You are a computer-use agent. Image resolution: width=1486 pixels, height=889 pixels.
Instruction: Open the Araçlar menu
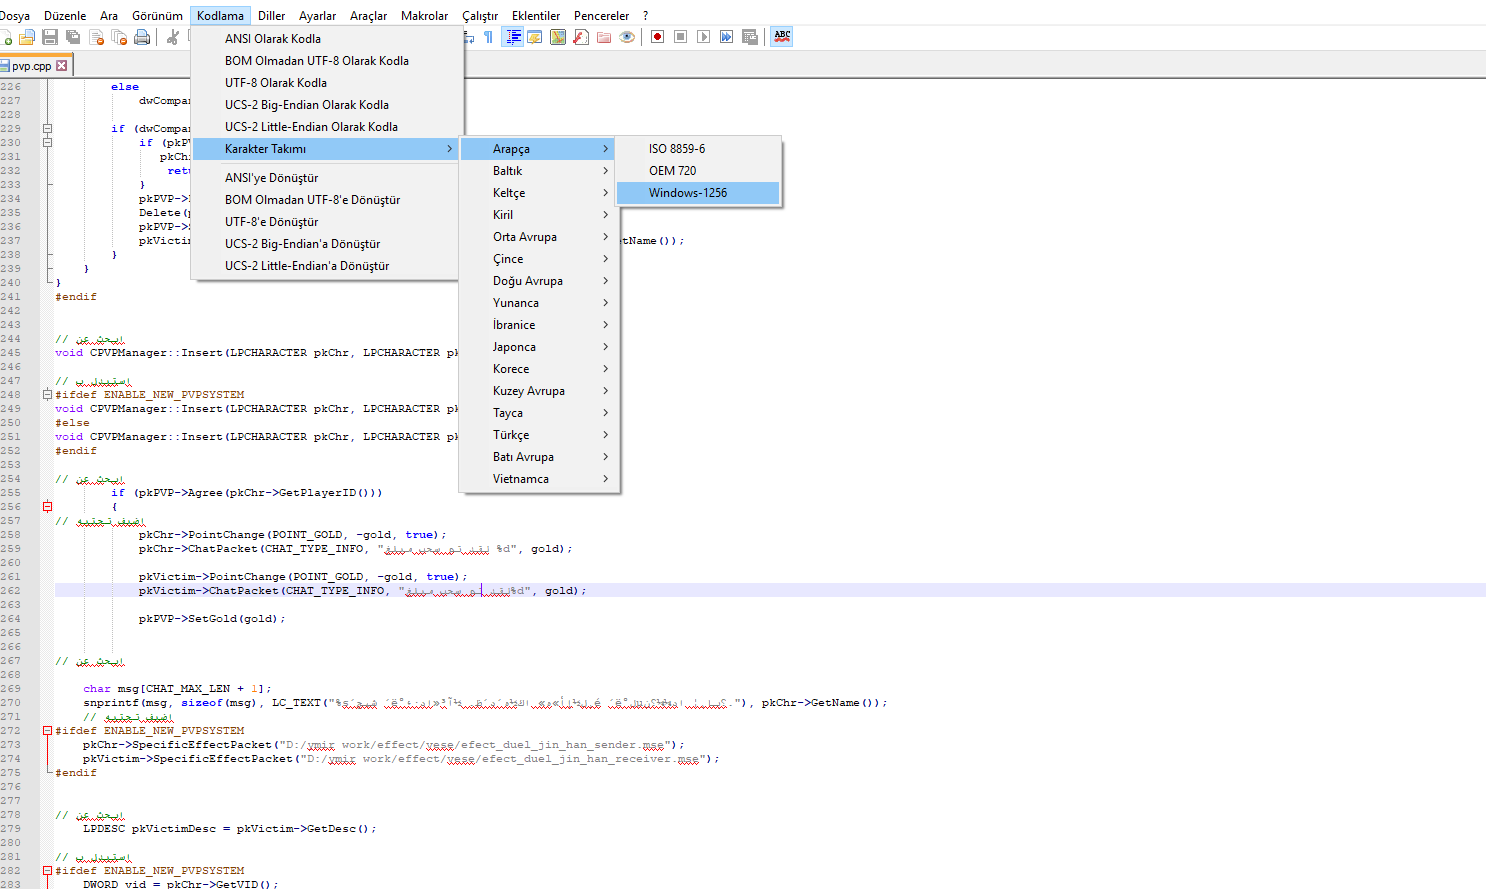coord(368,16)
